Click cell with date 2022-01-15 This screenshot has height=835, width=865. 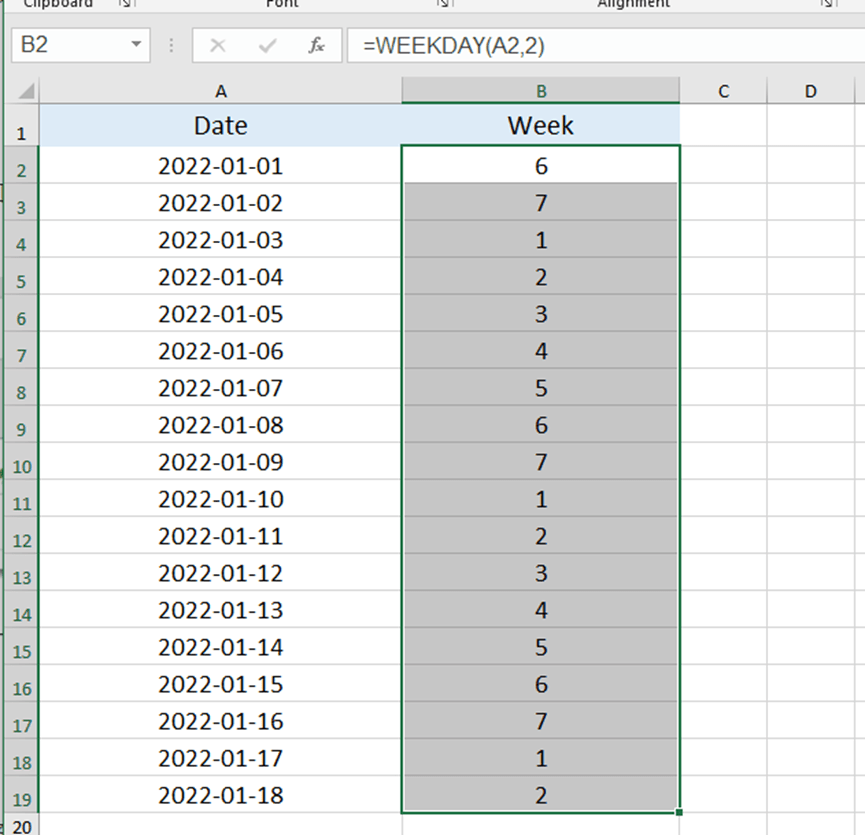221,684
